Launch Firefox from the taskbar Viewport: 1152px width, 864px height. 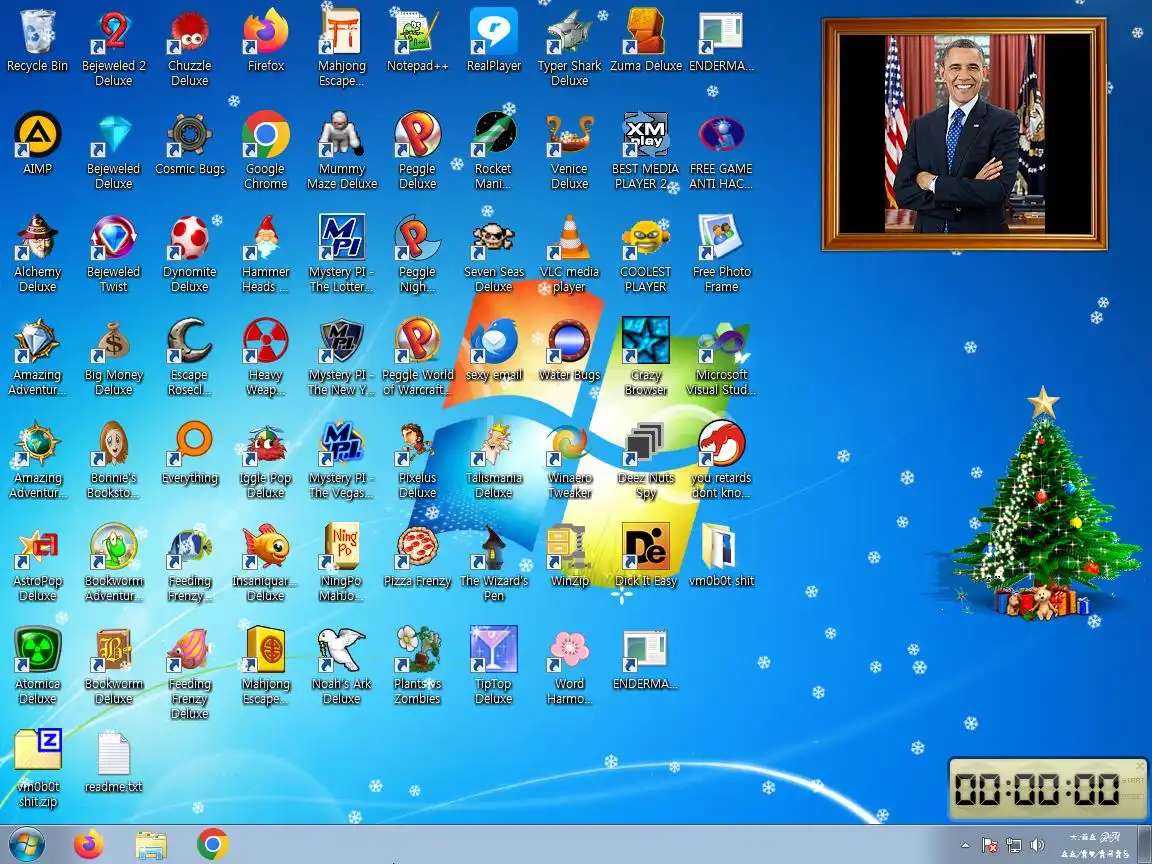point(89,845)
